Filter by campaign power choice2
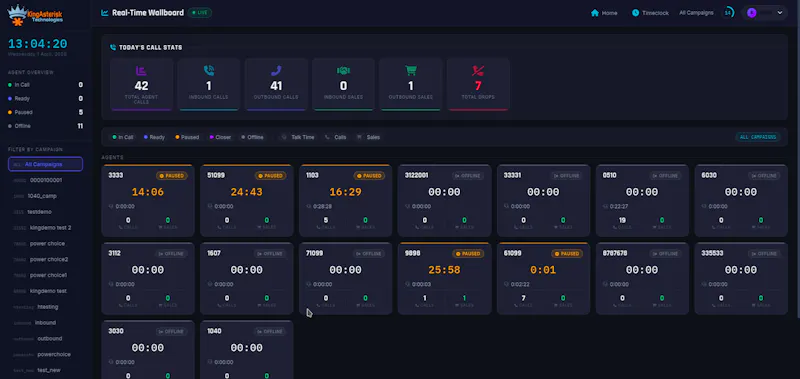The height and width of the screenshot is (379, 800). (x=45, y=259)
